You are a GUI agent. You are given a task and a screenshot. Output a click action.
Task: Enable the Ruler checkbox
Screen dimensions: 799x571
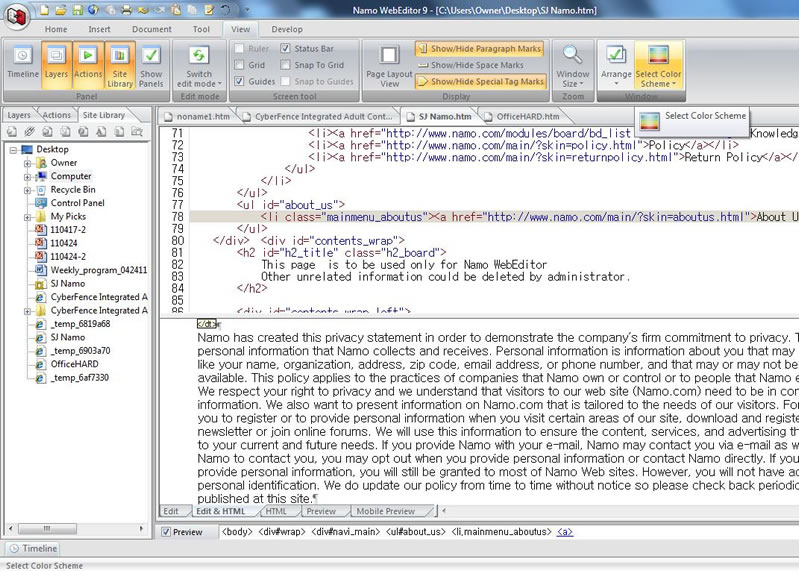pyautogui.click(x=239, y=48)
